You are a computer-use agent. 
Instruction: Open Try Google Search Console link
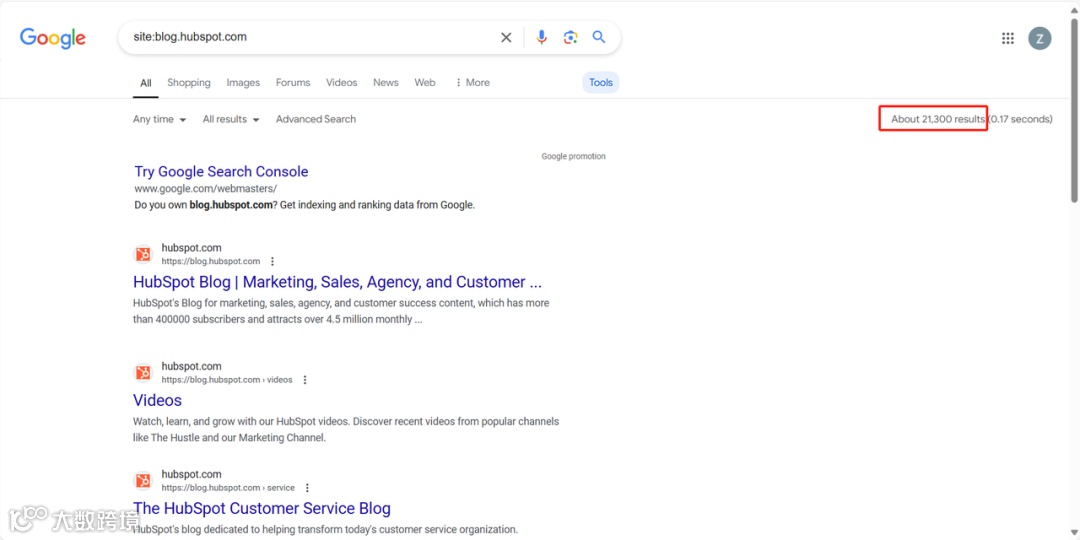pyautogui.click(x=221, y=172)
